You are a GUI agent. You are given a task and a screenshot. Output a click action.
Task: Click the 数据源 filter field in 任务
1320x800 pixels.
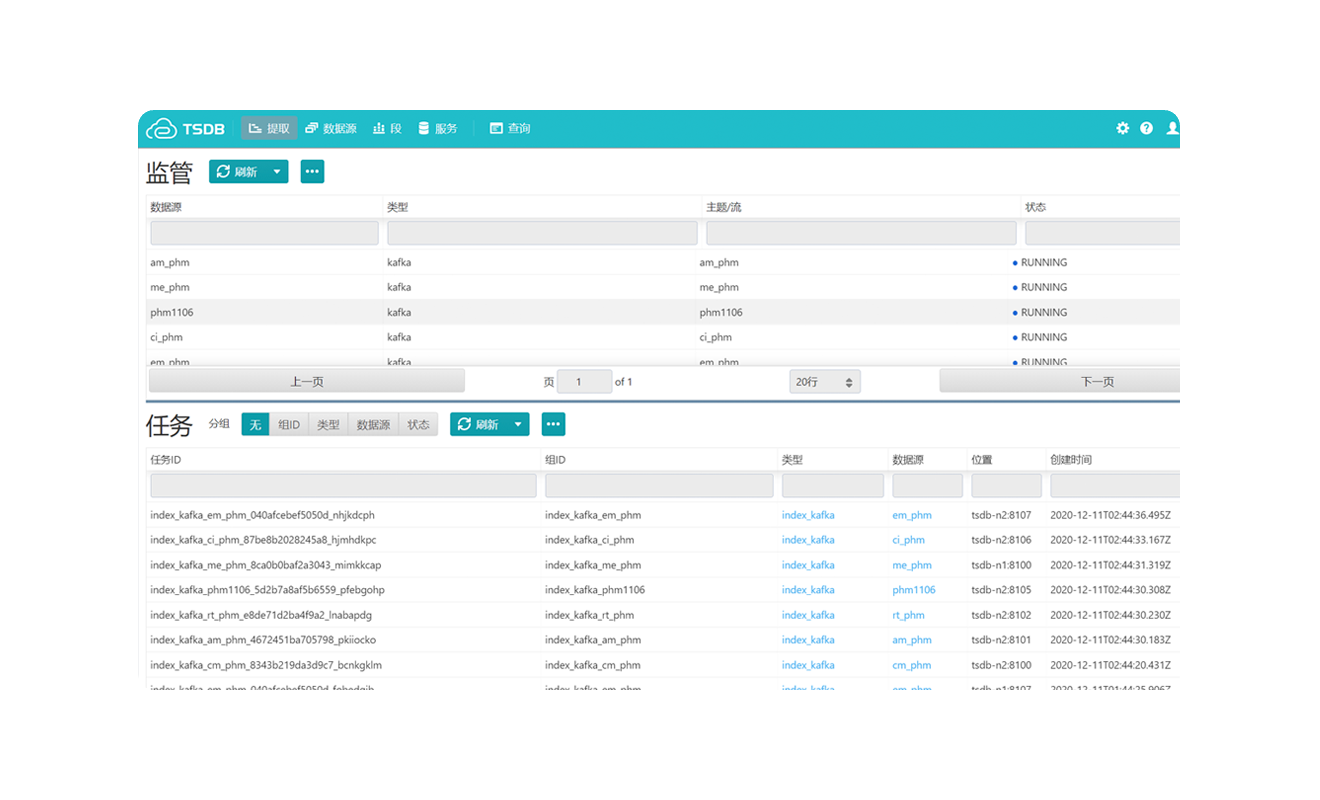(927, 486)
